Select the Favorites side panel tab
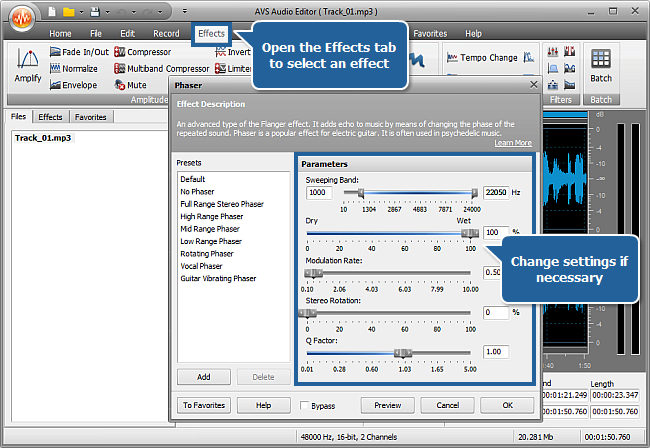The image size is (650, 448). [90, 117]
